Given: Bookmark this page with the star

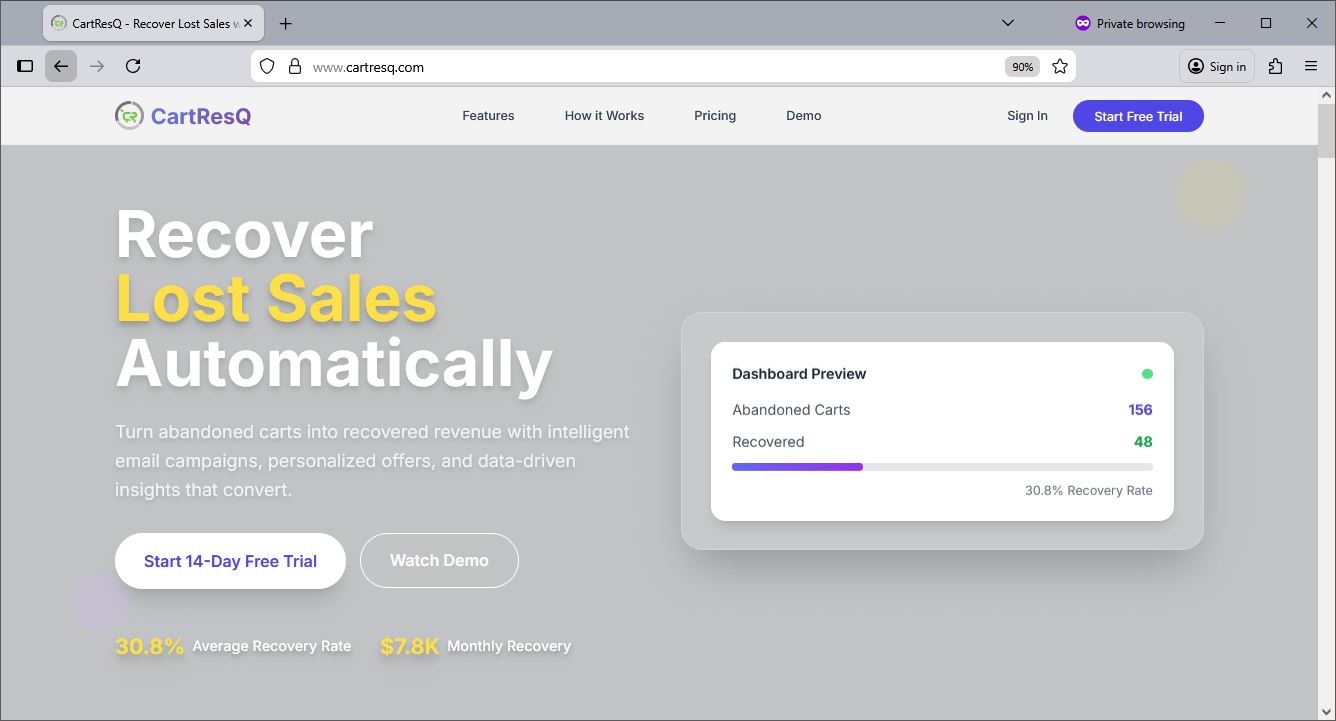Looking at the screenshot, I should click(1060, 67).
